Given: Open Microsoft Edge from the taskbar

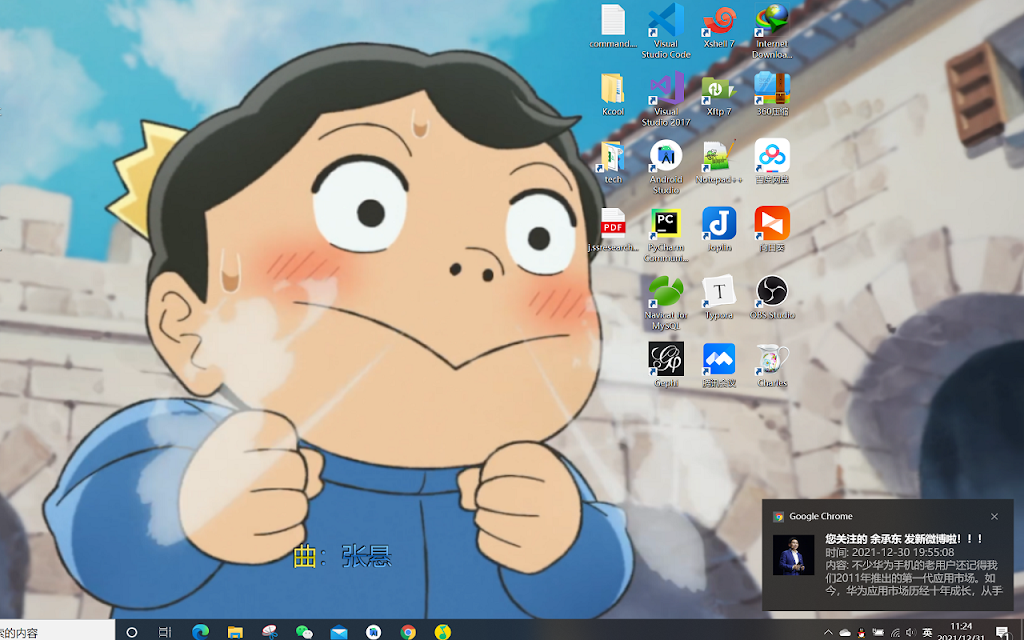Looking at the screenshot, I should tap(200, 632).
